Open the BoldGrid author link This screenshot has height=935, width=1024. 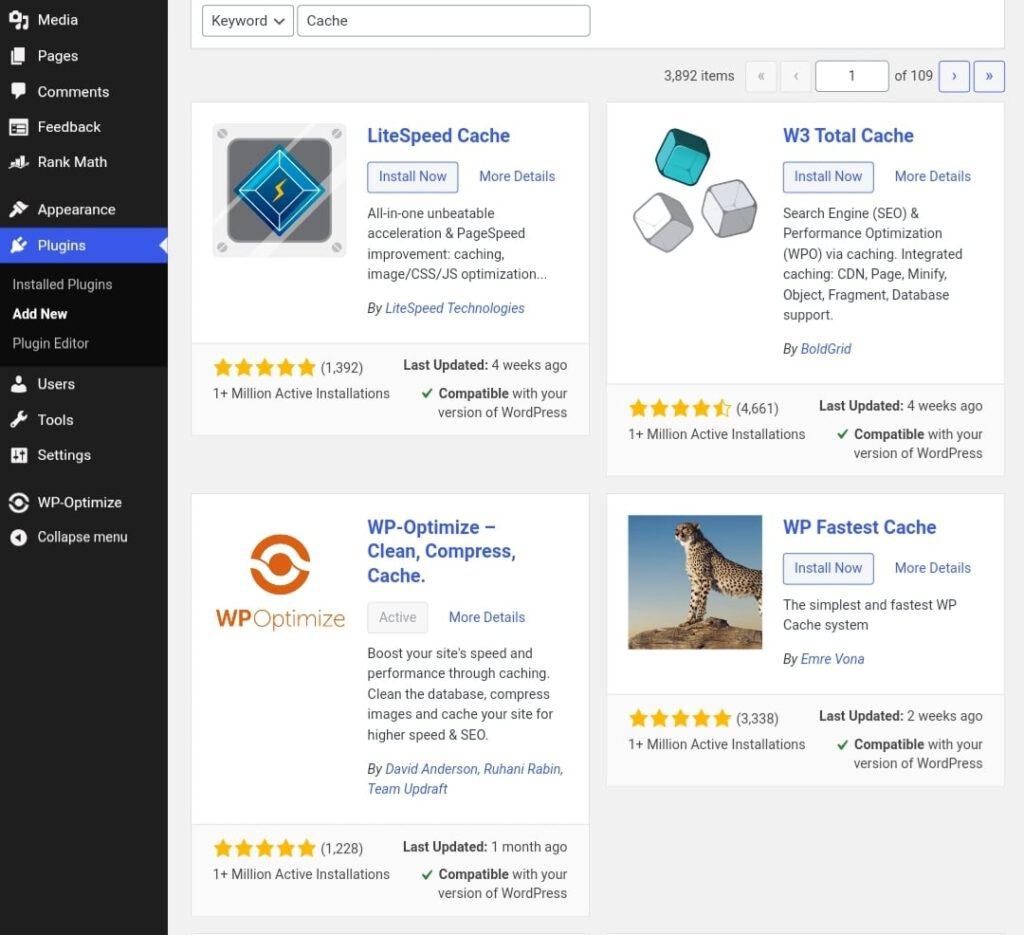point(825,349)
